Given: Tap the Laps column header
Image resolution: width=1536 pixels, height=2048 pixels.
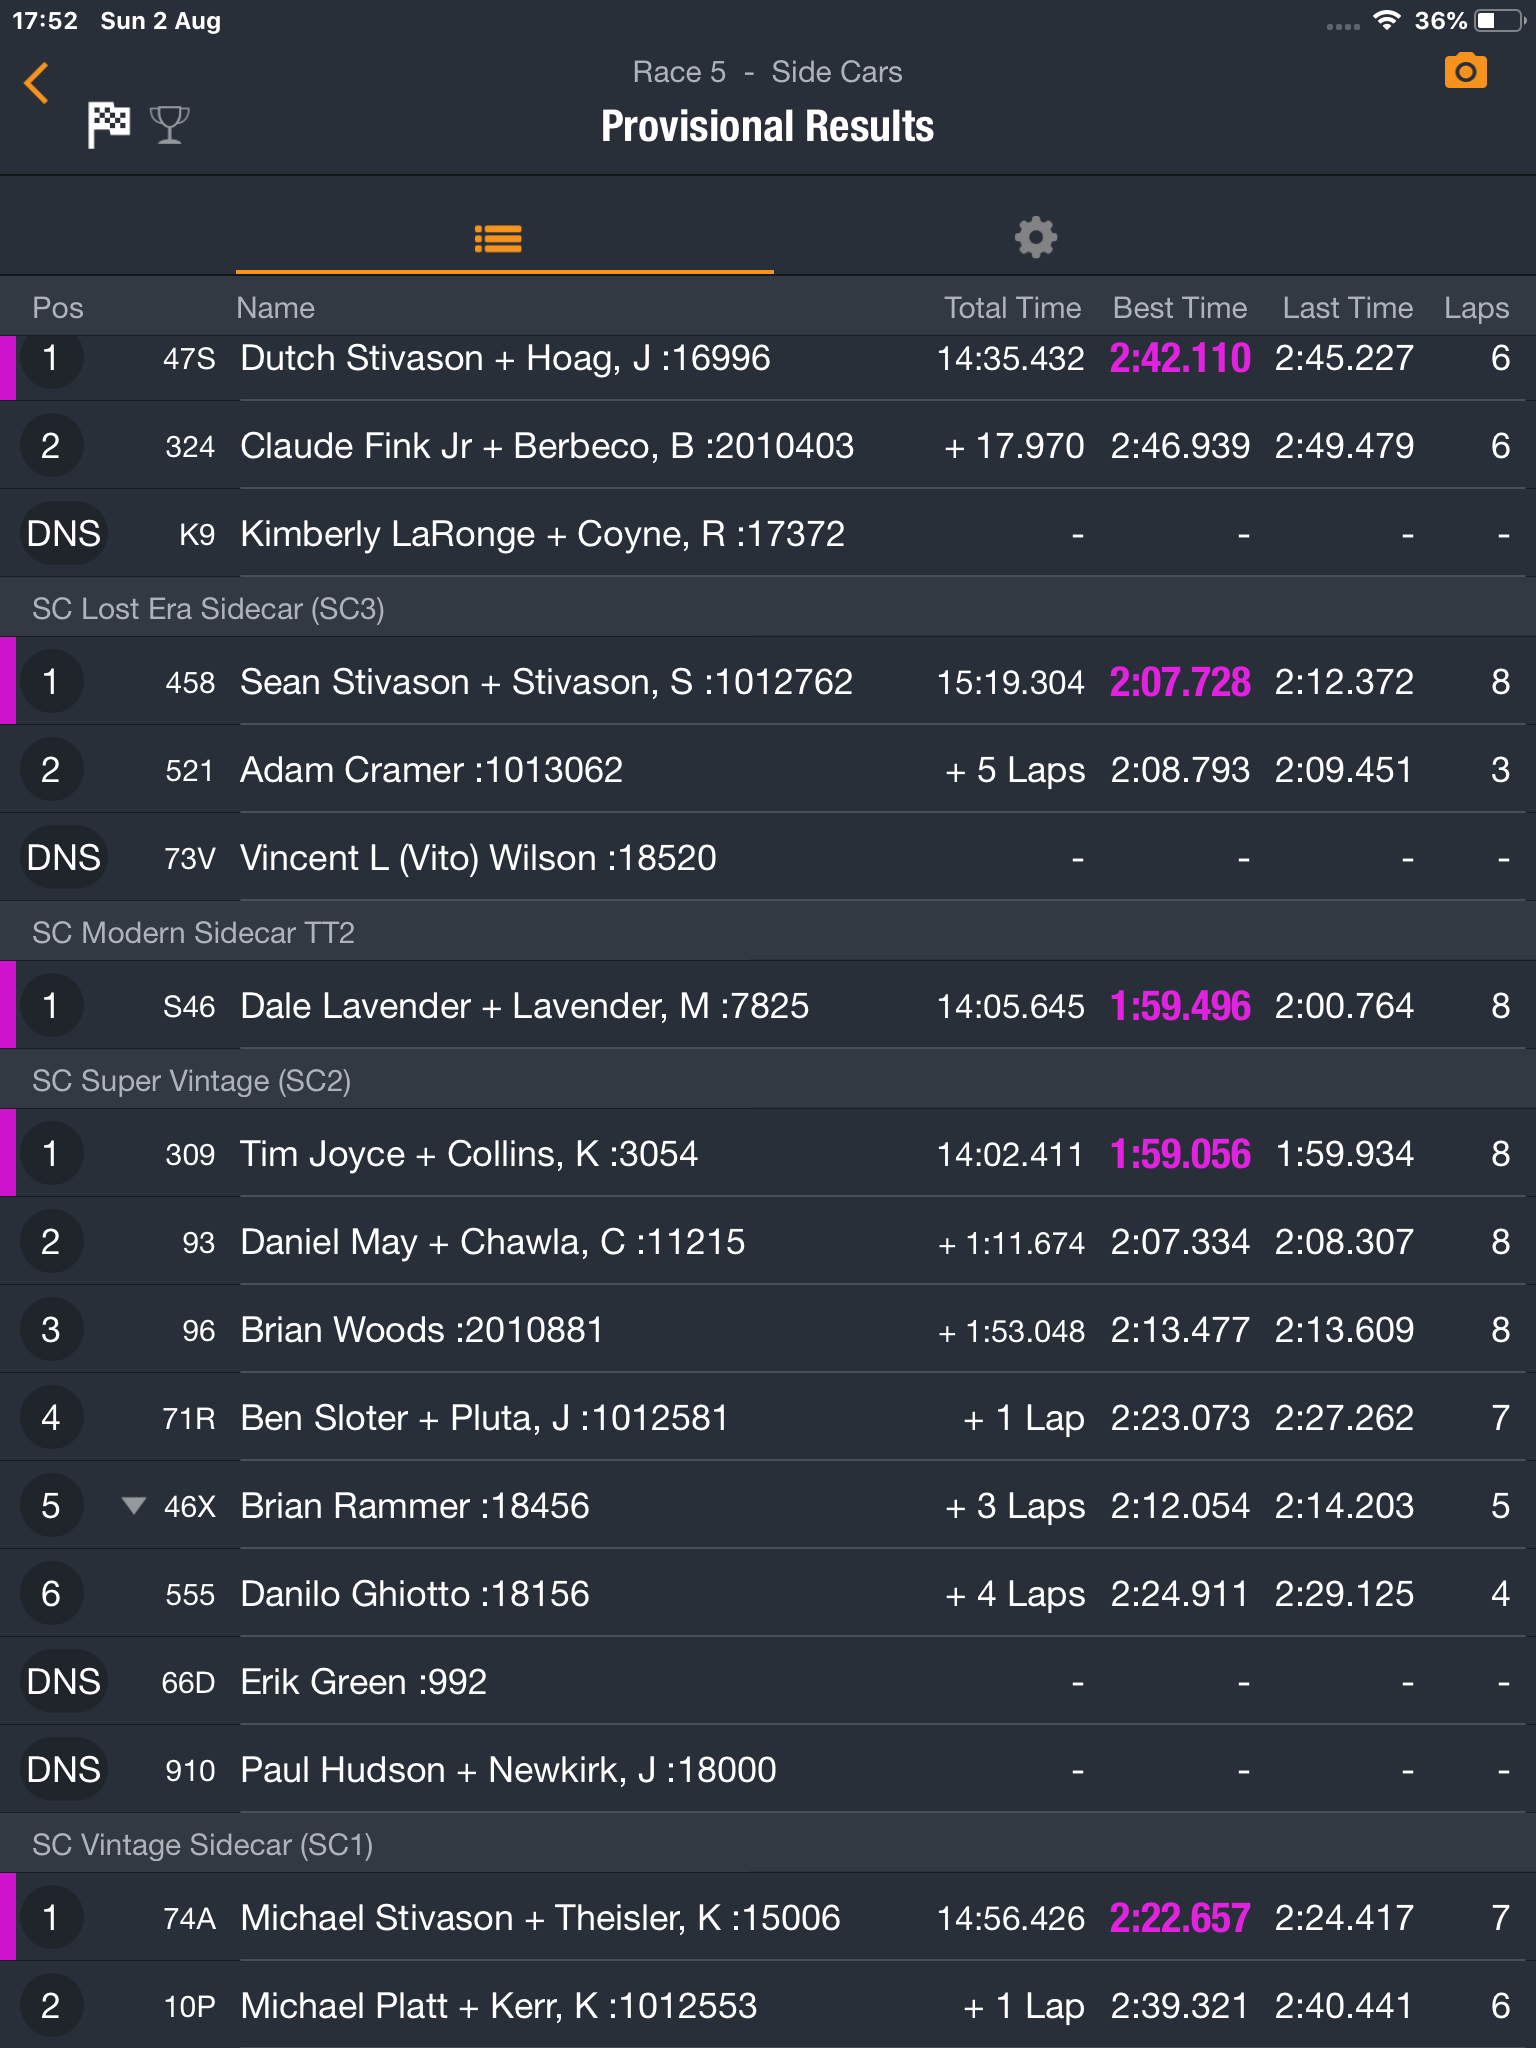Looking at the screenshot, I should point(1476,308).
